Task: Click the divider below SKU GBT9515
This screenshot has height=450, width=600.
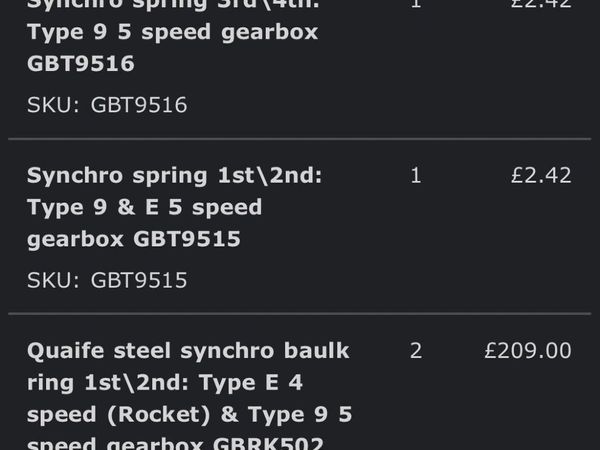Action: (x=300, y=313)
